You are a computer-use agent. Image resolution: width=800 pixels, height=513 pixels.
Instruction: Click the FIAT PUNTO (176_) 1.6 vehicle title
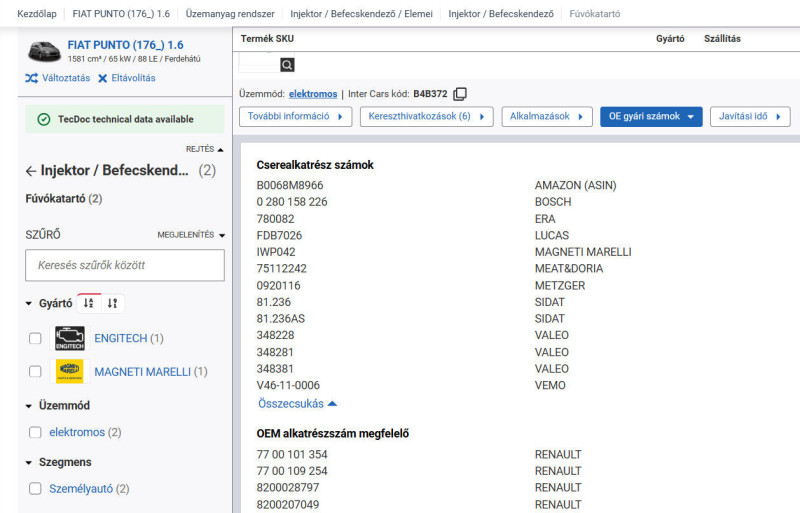click(x=126, y=45)
